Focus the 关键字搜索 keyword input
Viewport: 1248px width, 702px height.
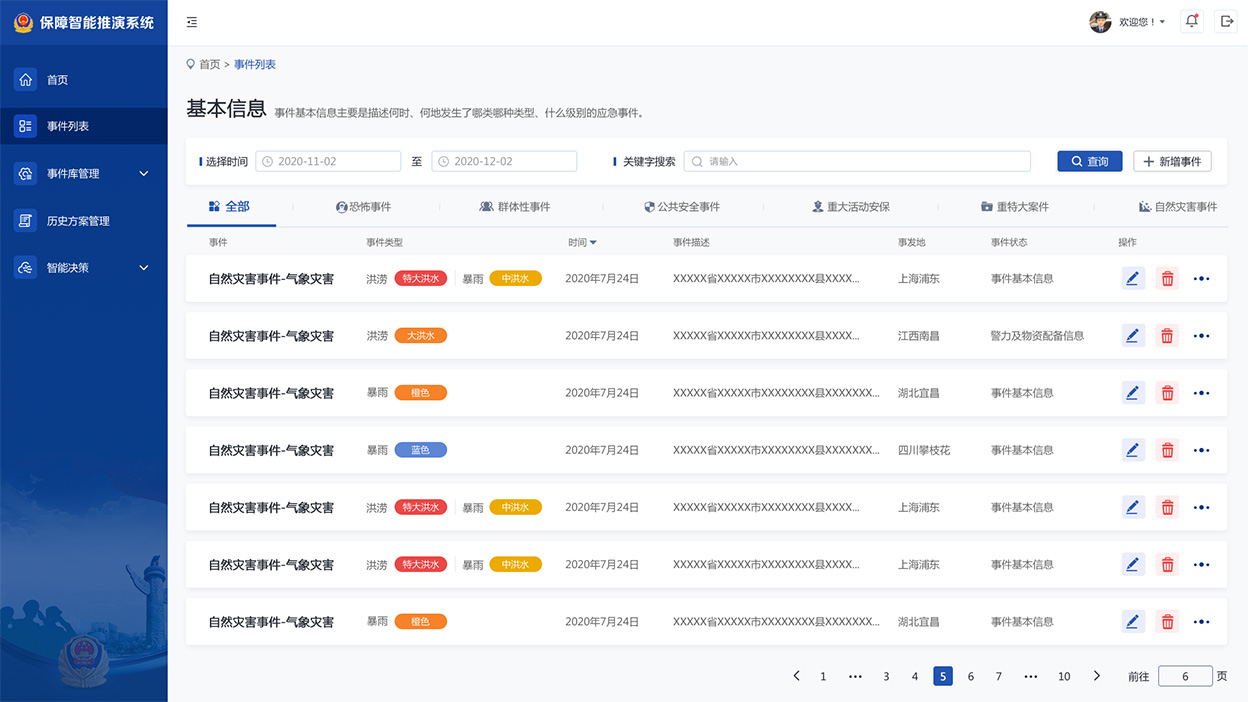pos(857,161)
